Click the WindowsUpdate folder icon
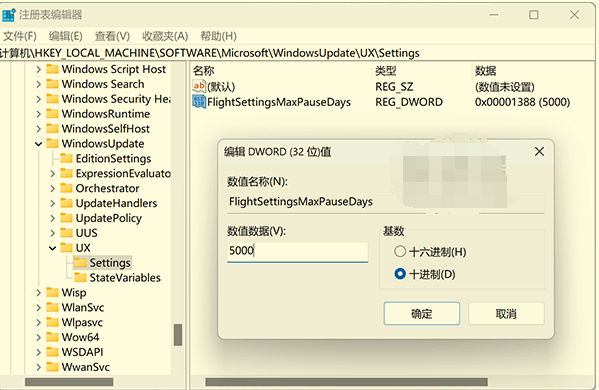The width and height of the screenshot is (599, 390). click(52, 144)
